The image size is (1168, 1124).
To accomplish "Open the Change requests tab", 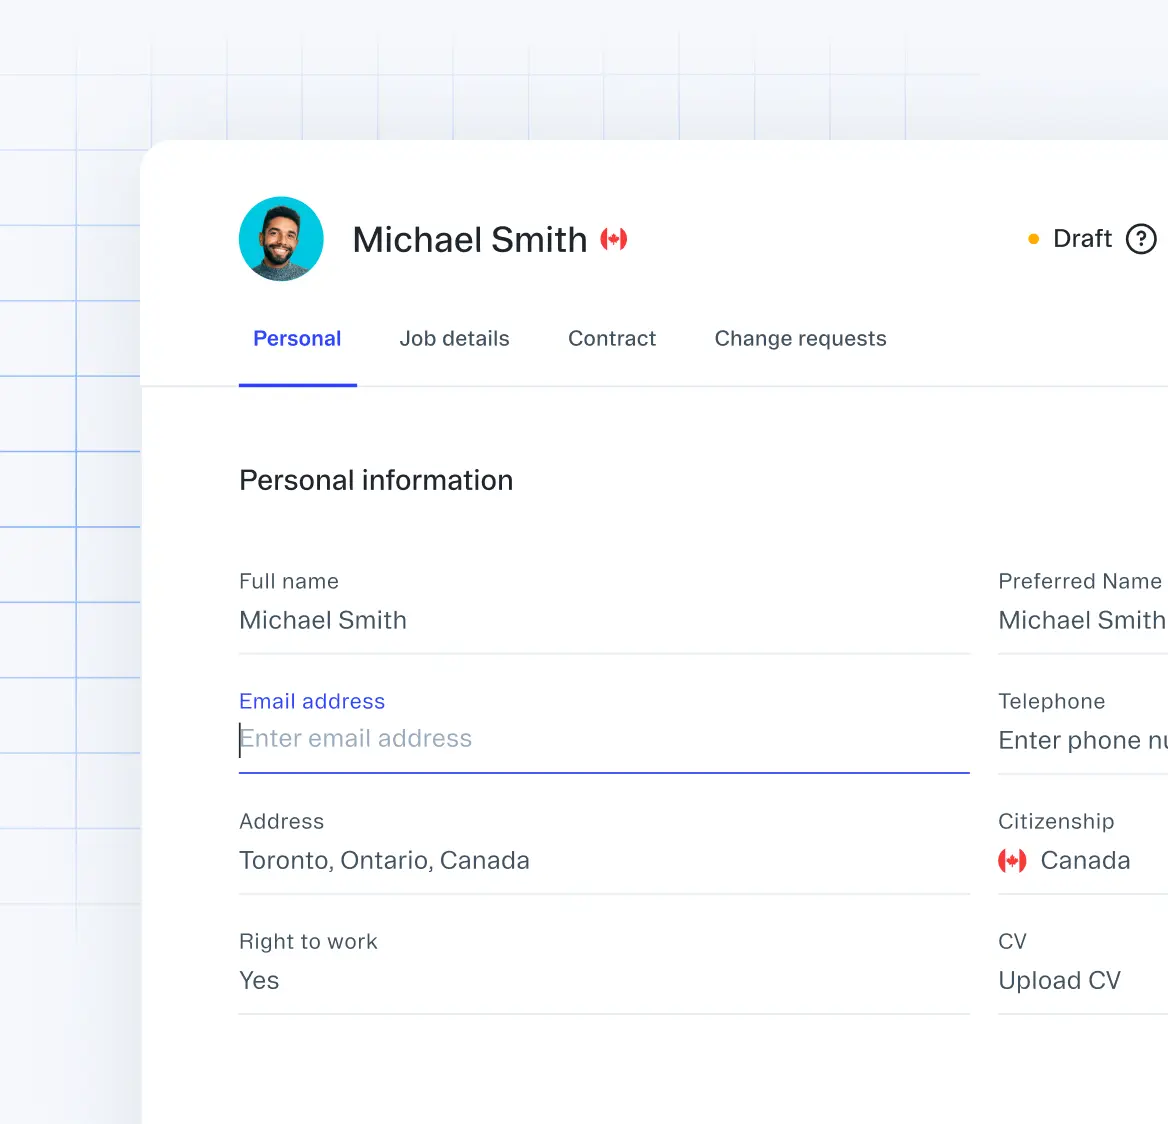I will (800, 339).
